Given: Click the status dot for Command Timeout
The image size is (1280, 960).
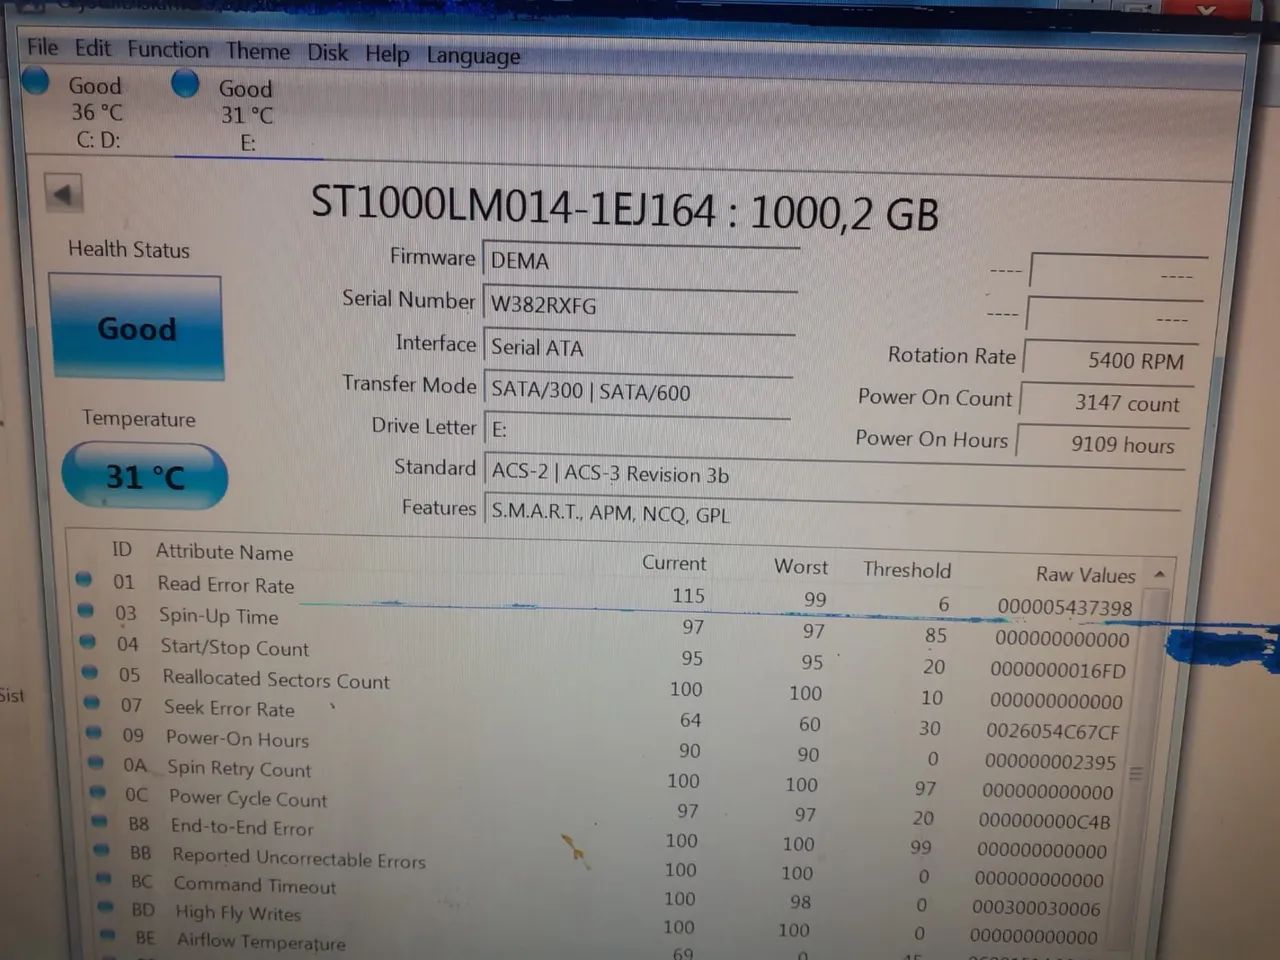Looking at the screenshot, I should click(x=105, y=878).
